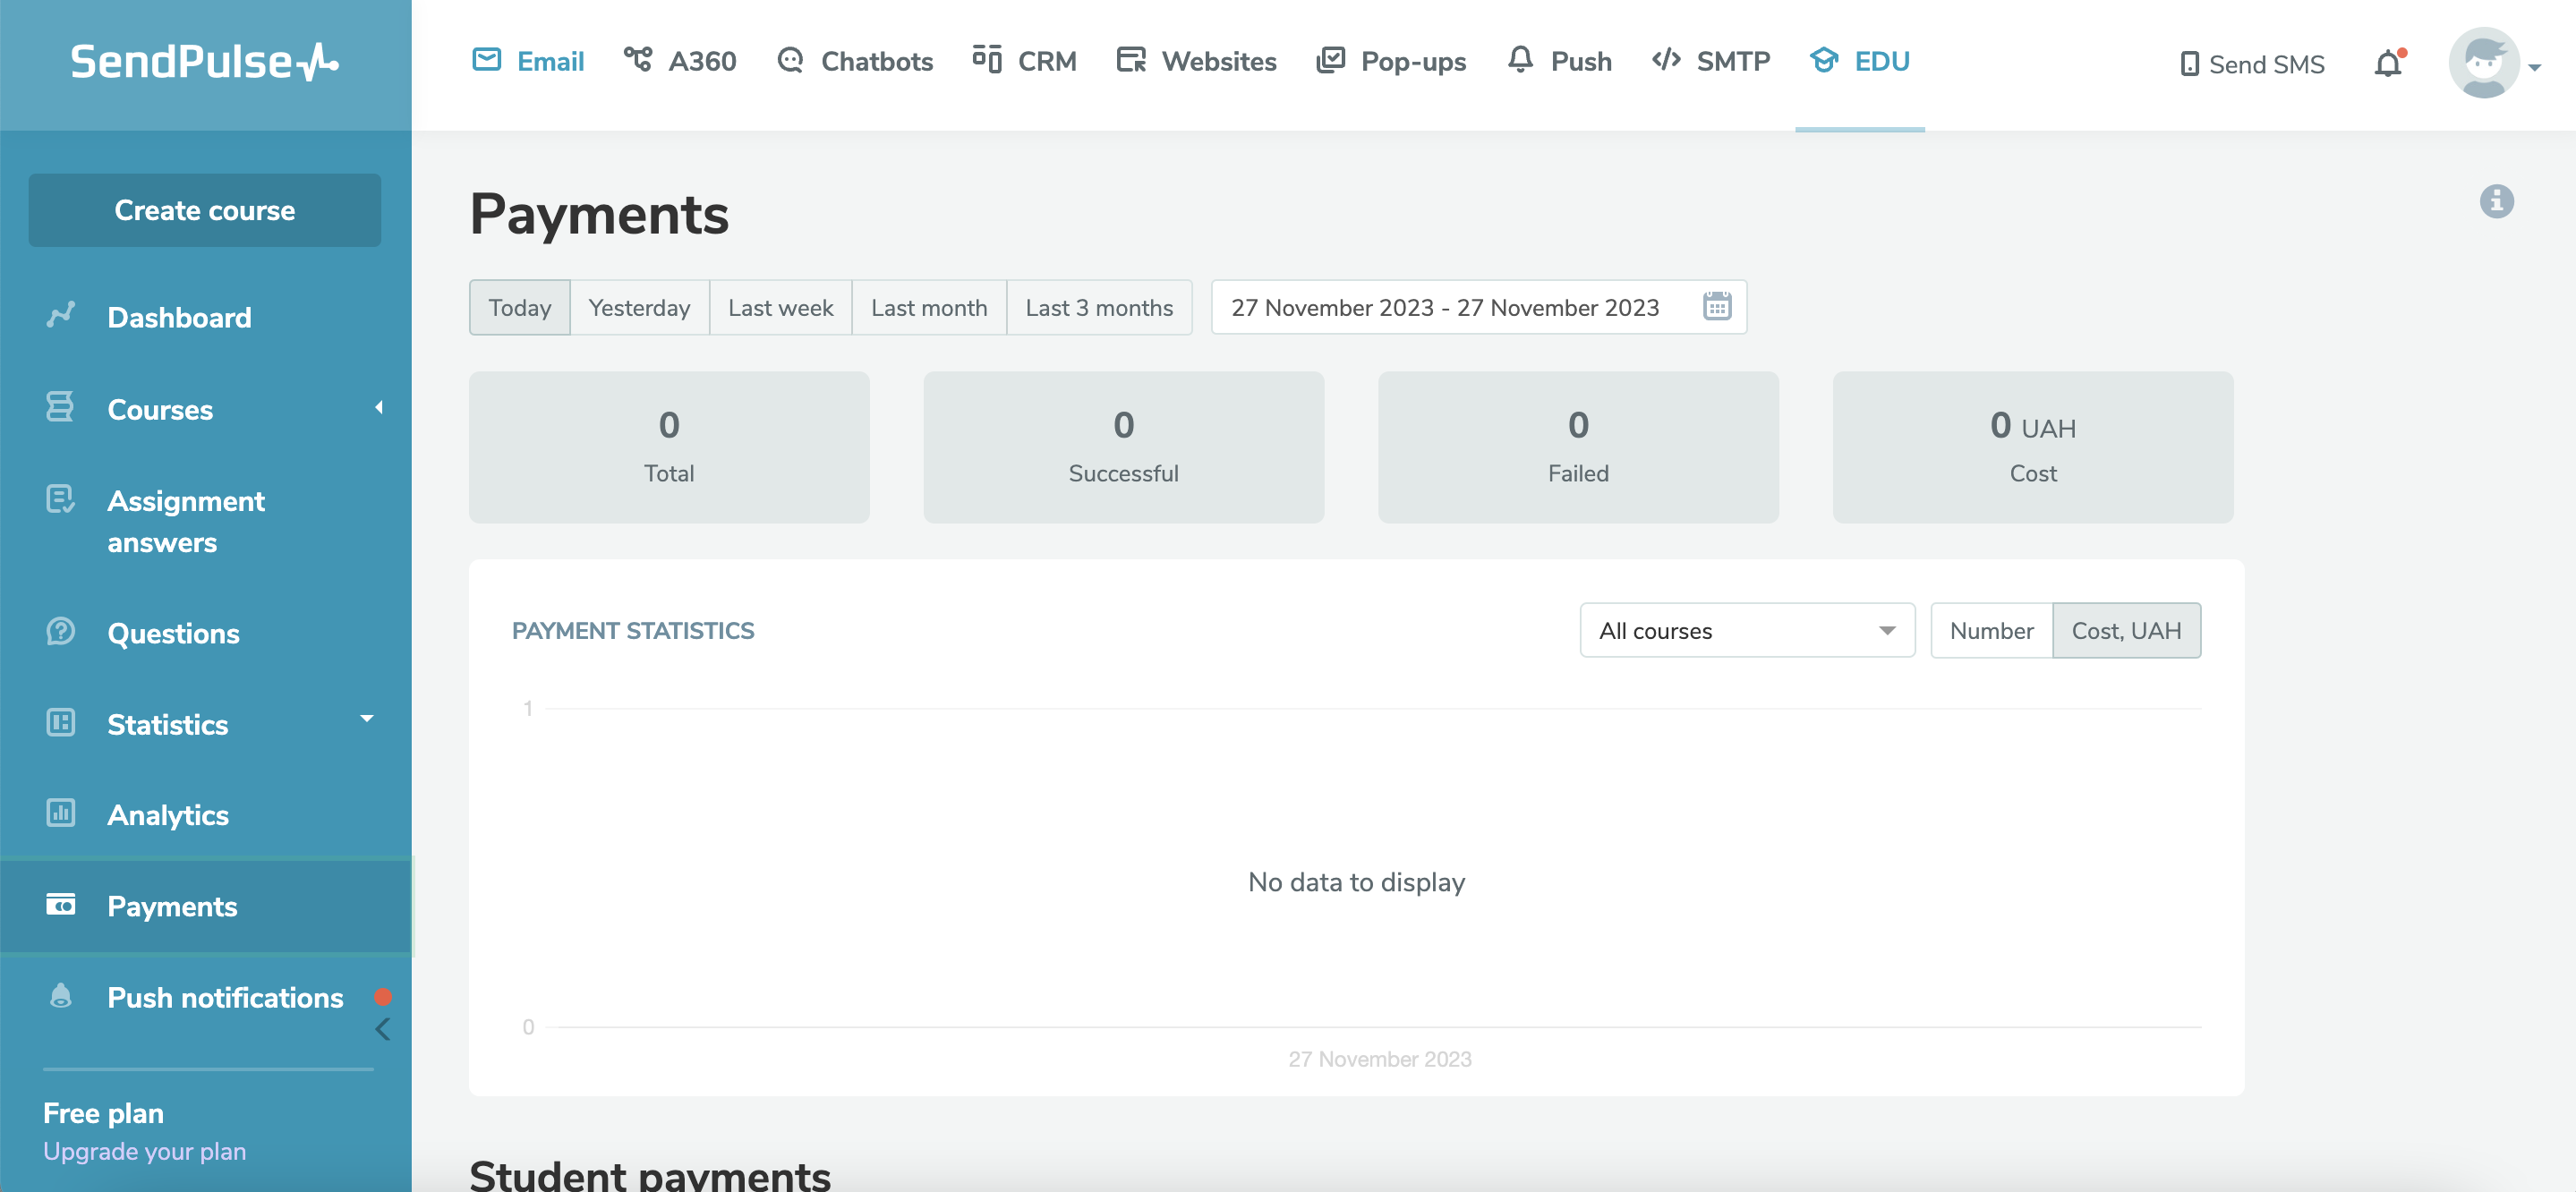Select the Last month period filter

click(x=929, y=308)
